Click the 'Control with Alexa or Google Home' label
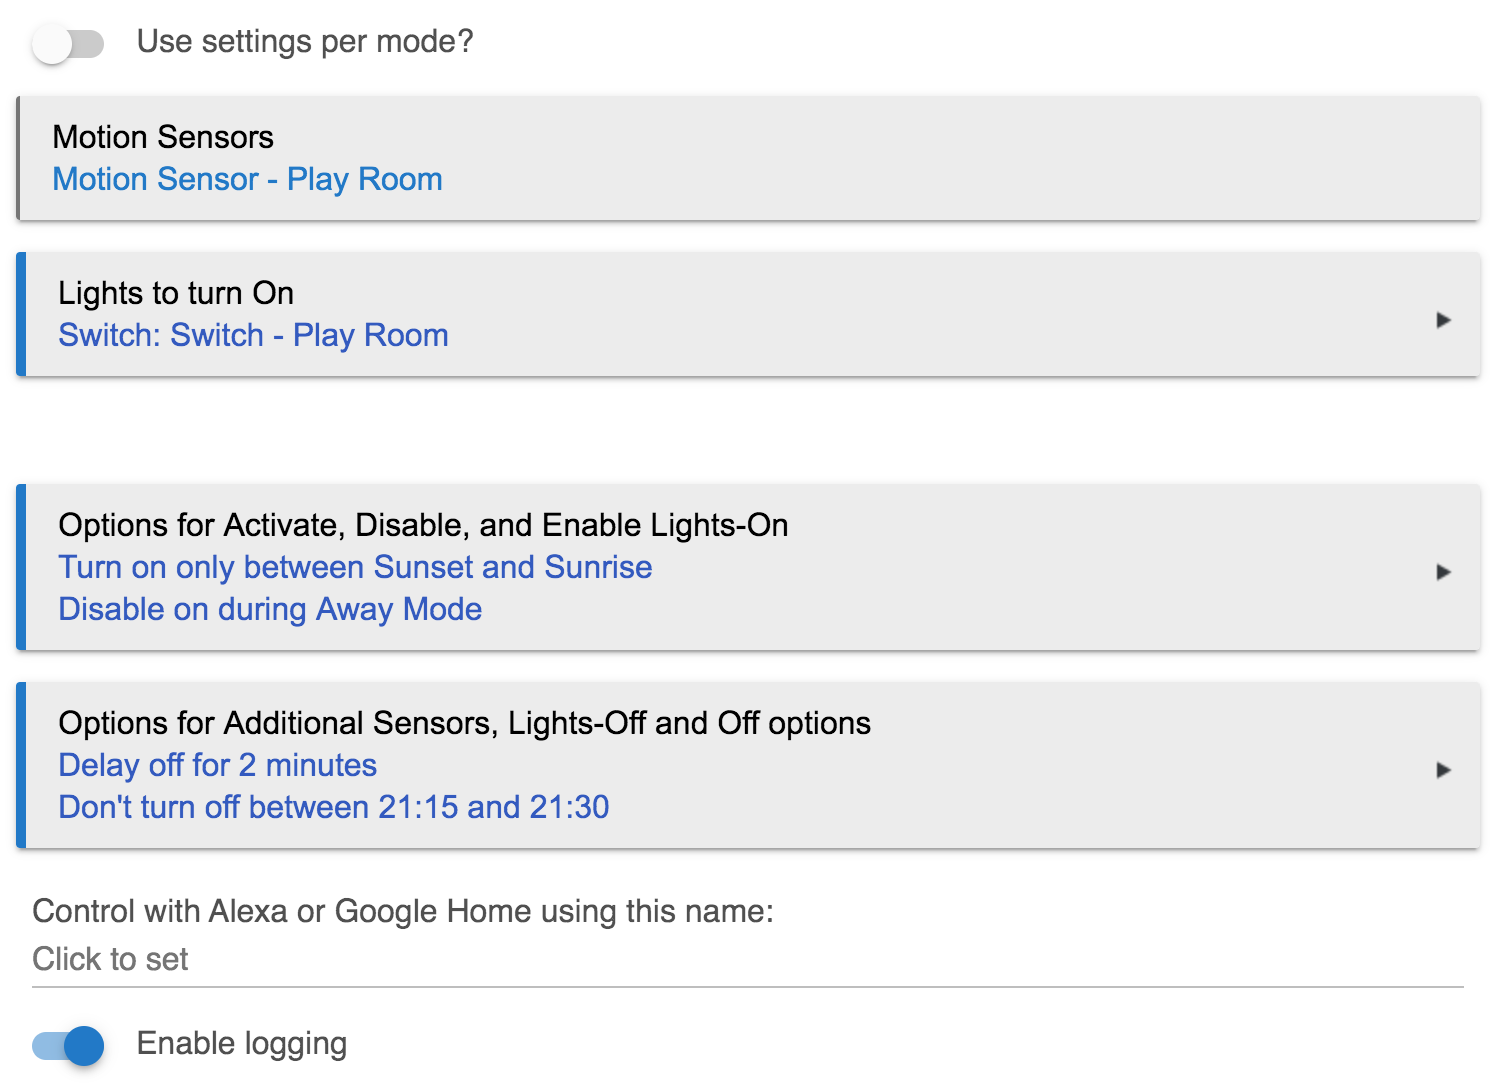The image size is (1504, 1084). tap(403, 911)
